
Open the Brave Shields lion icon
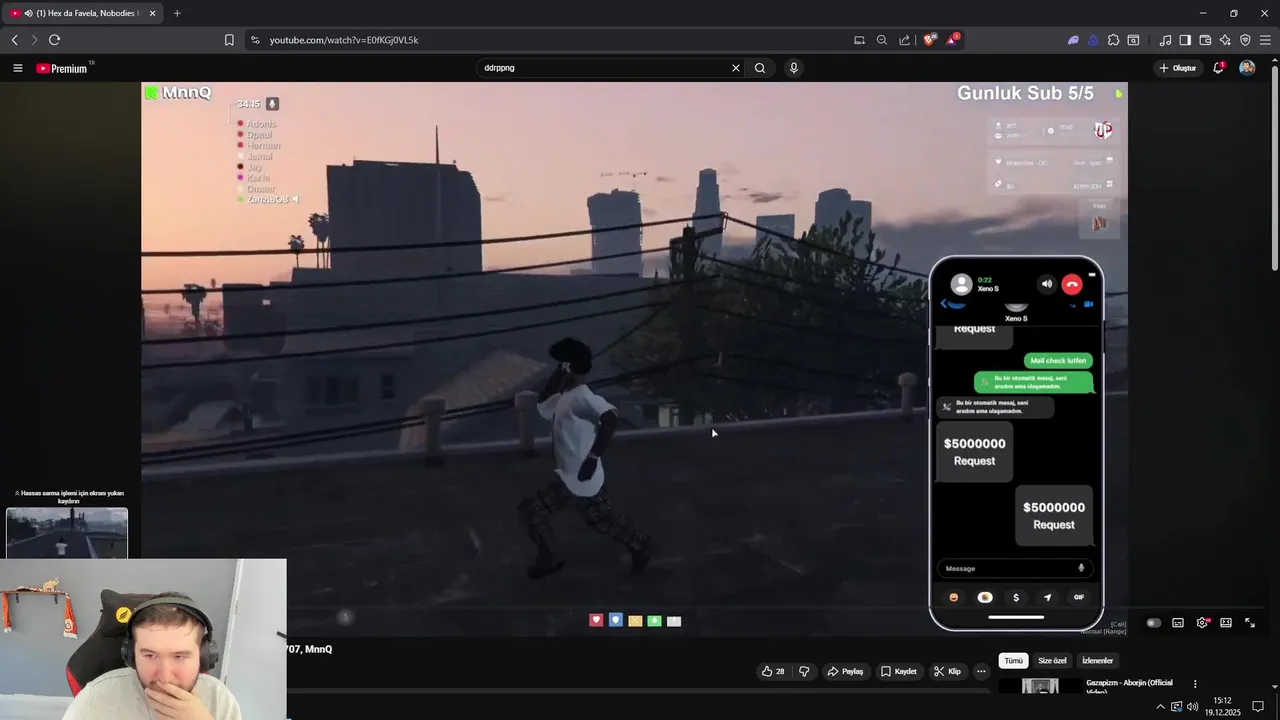pyautogui.click(x=929, y=40)
